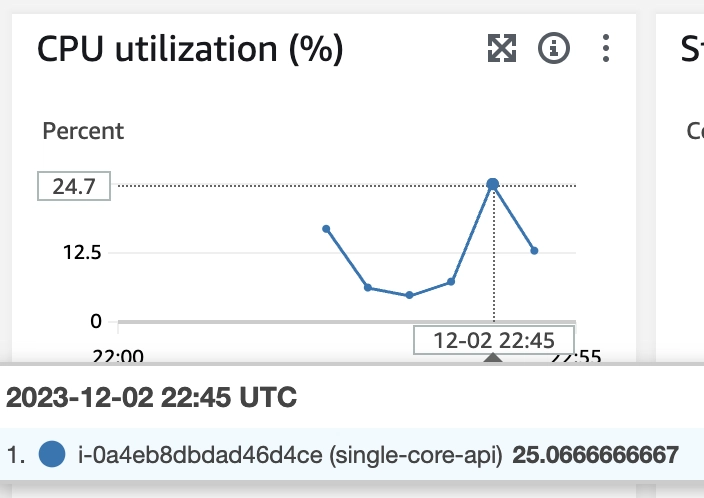The width and height of the screenshot is (704, 498).
Task: Click the Percent axis label
Action: [x=83, y=131]
